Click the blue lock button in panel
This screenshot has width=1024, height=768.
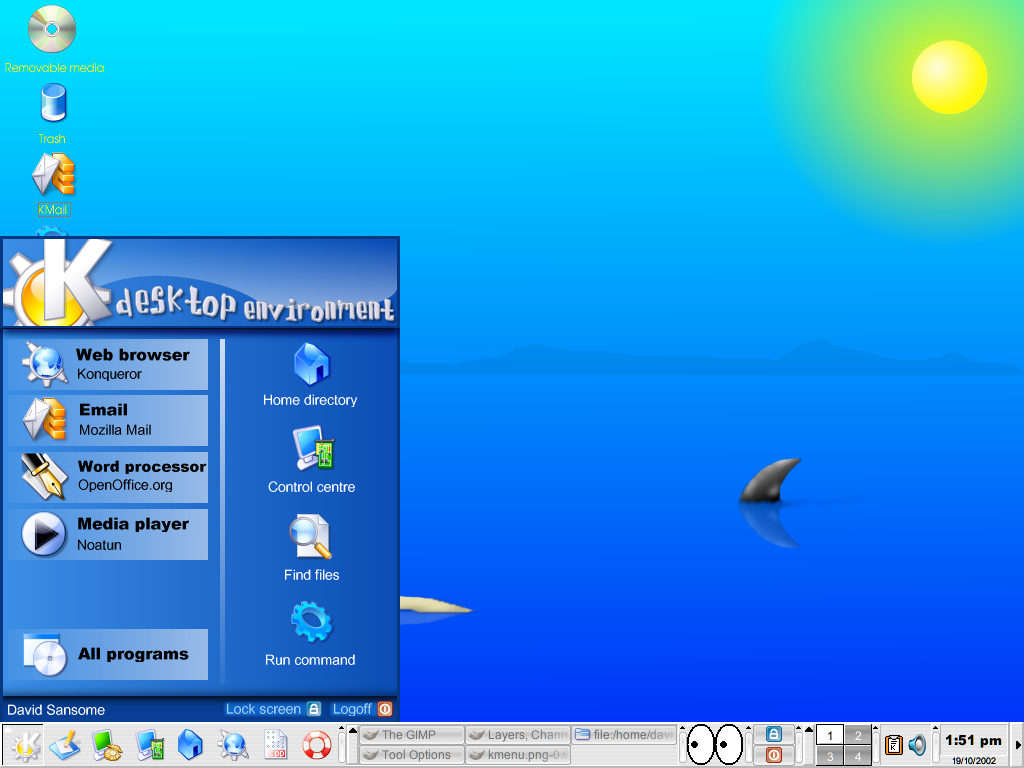coord(774,734)
